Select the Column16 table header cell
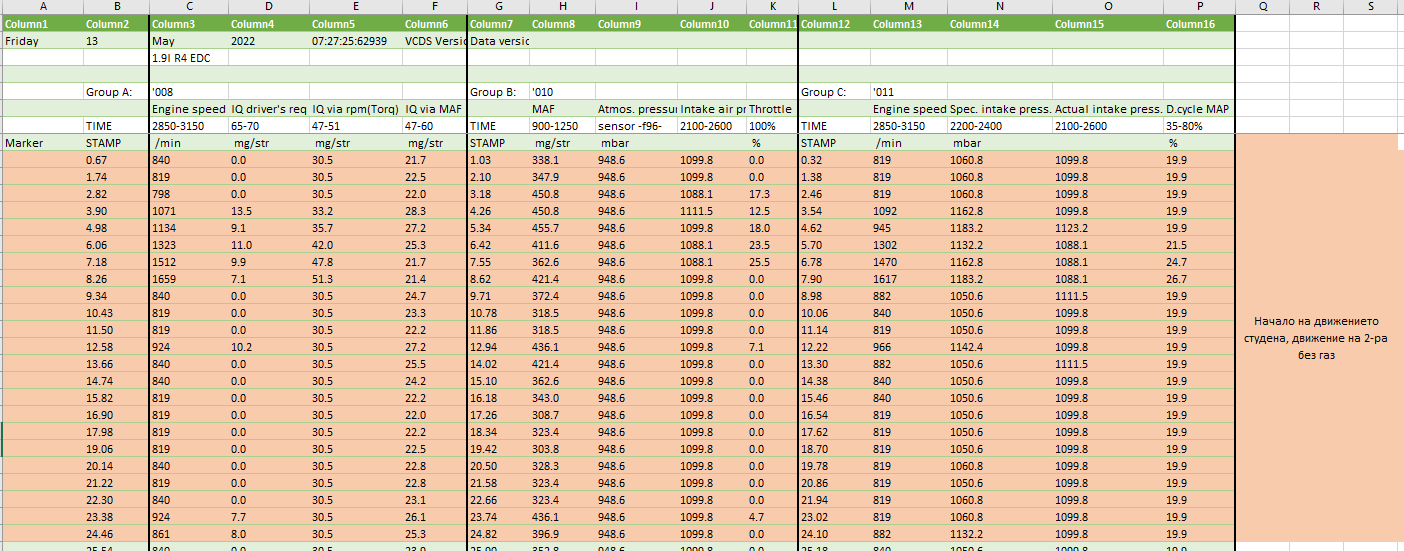 [1198, 24]
